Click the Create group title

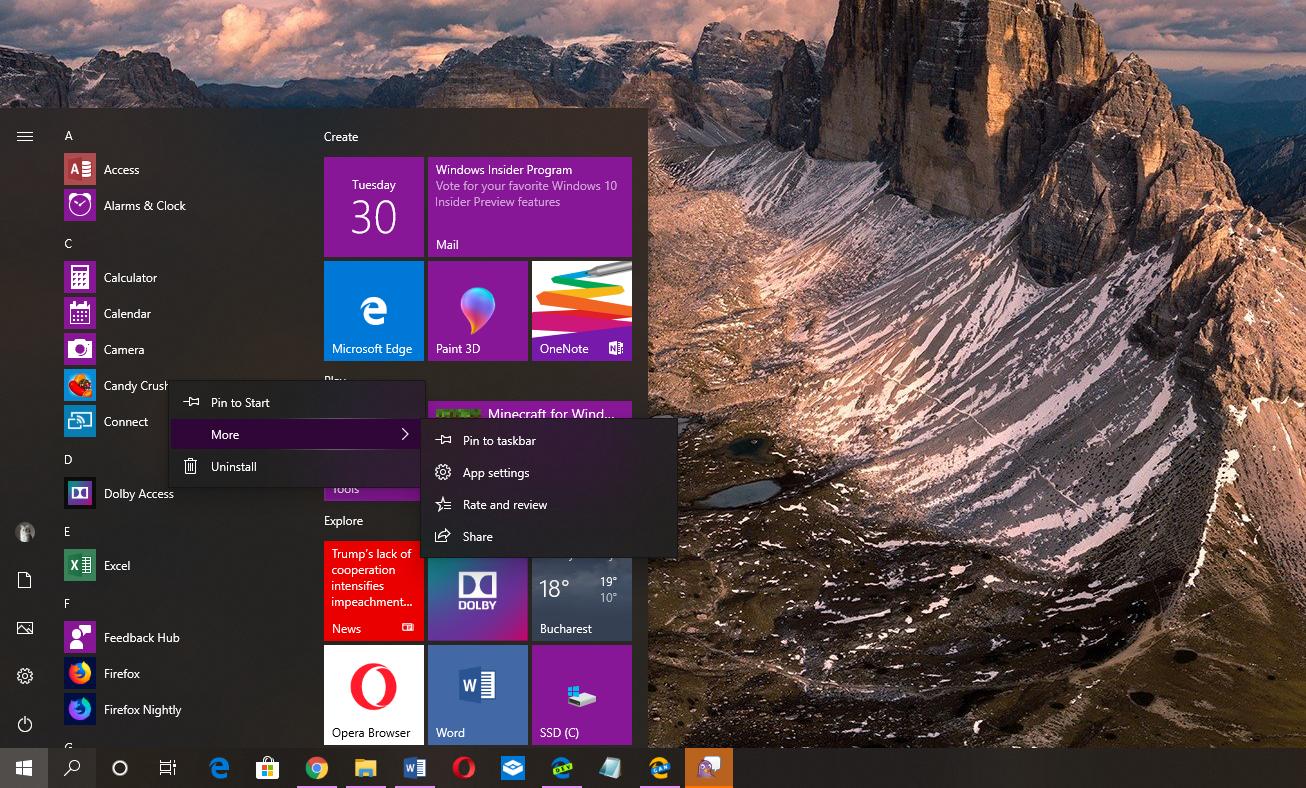click(x=341, y=137)
